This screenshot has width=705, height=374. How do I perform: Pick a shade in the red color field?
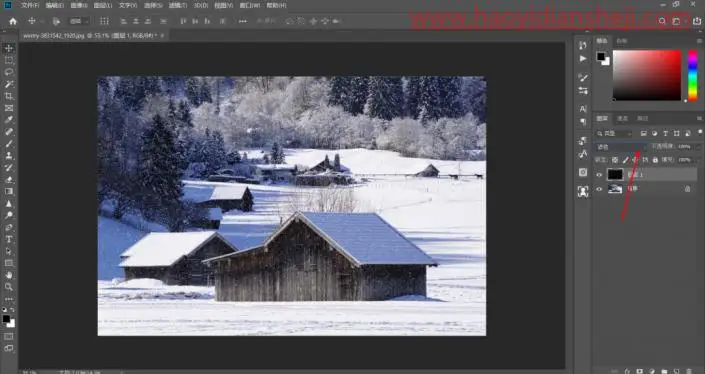coord(647,75)
